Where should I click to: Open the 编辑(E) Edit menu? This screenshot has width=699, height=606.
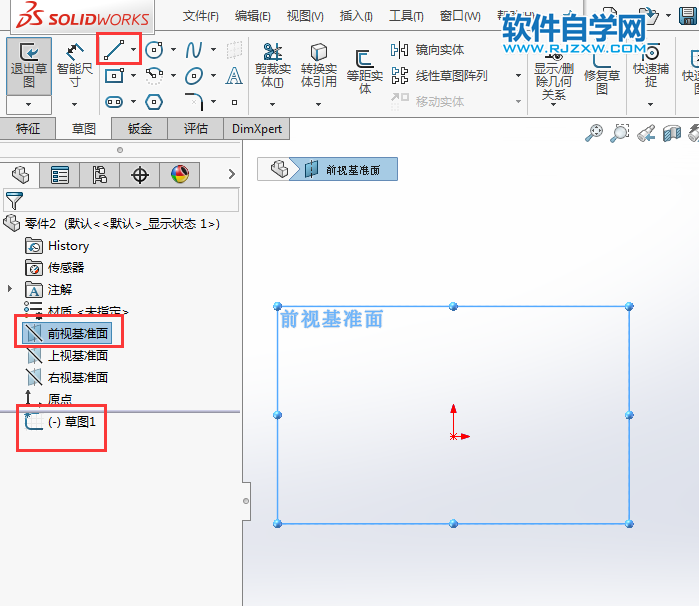click(253, 16)
